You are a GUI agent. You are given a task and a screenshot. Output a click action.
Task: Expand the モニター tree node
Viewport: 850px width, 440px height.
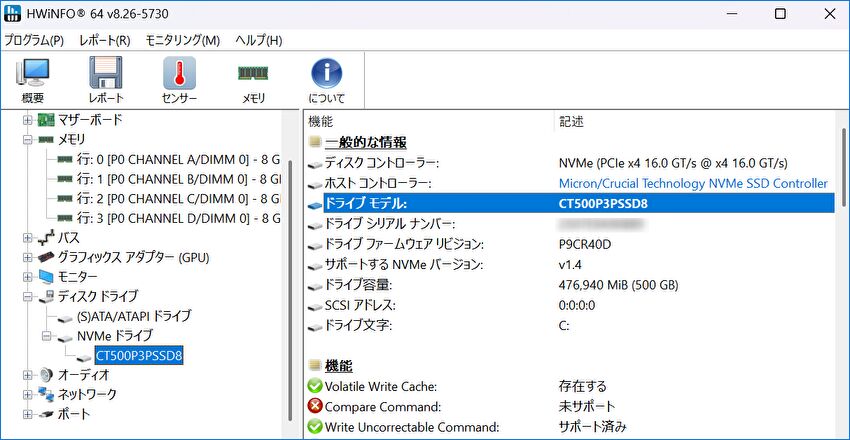click(x=28, y=277)
